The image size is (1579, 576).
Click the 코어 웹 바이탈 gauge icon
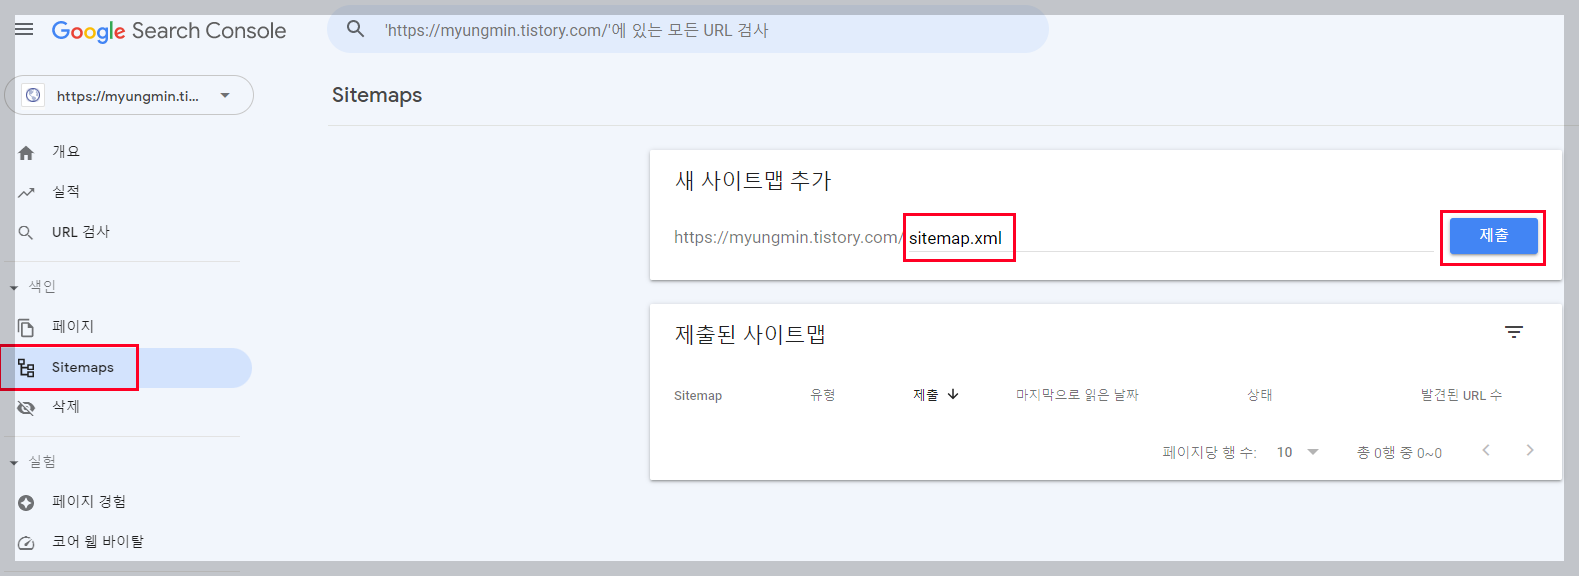pos(26,542)
